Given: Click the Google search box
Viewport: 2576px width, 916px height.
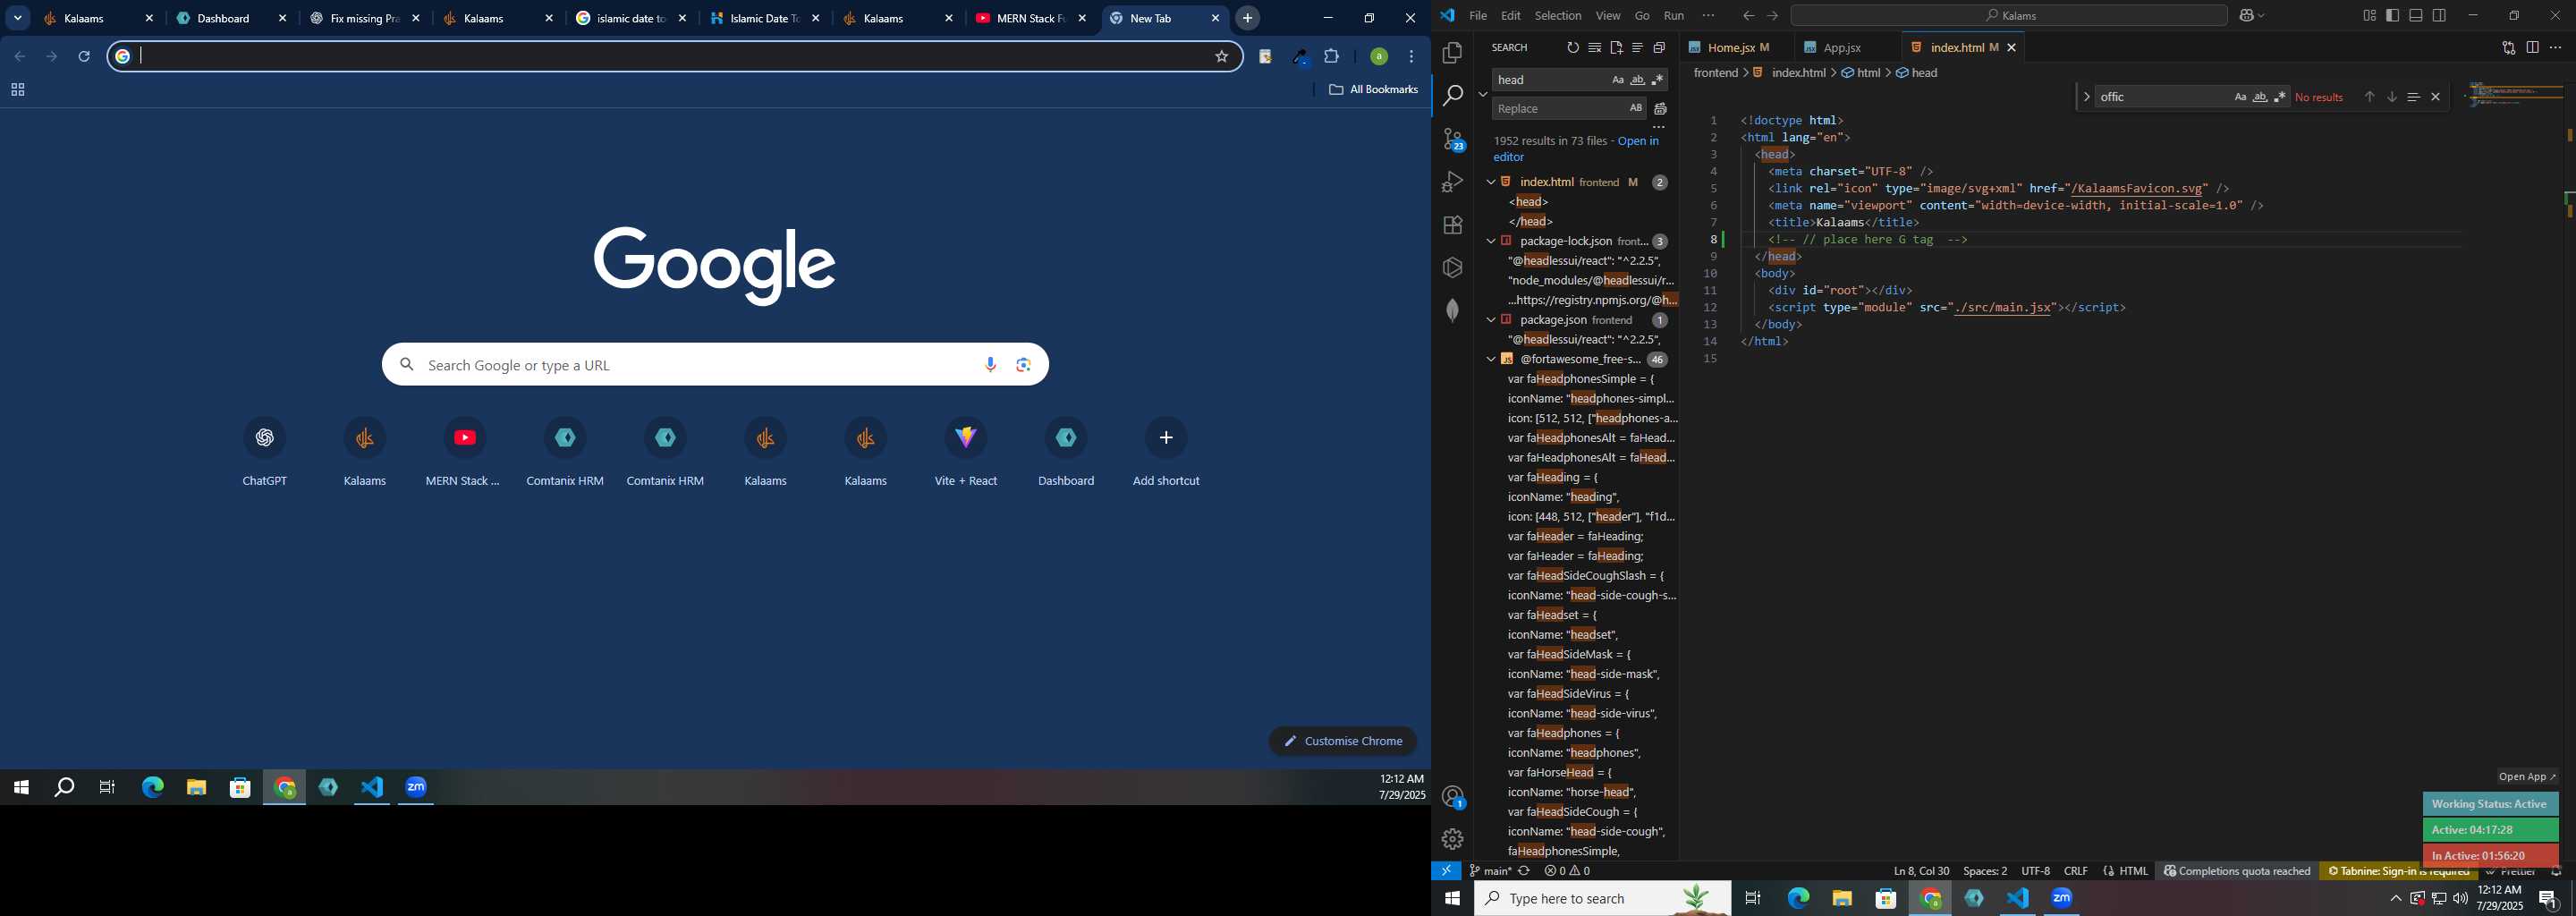Looking at the screenshot, I should (x=715, y=365).
